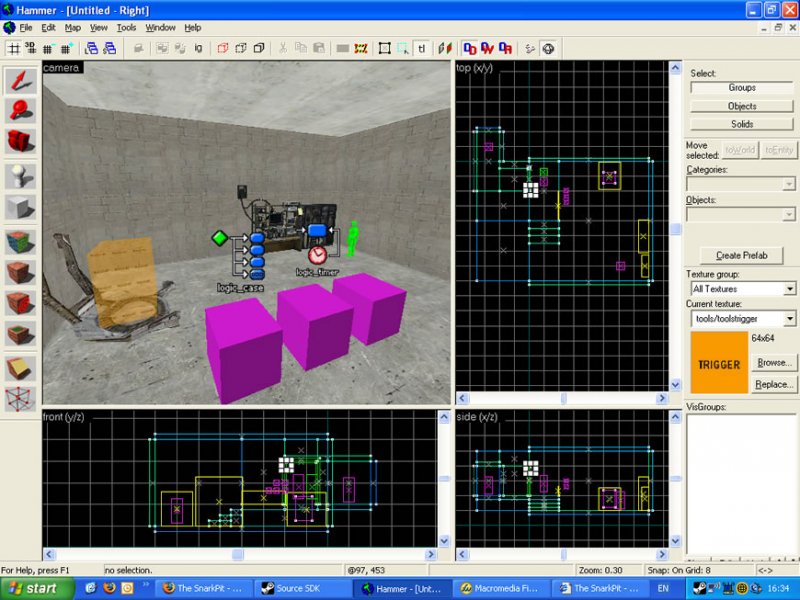Click the Browse... texture button
This screenshot has height=600, width=800.
click(x=773, y=363)
